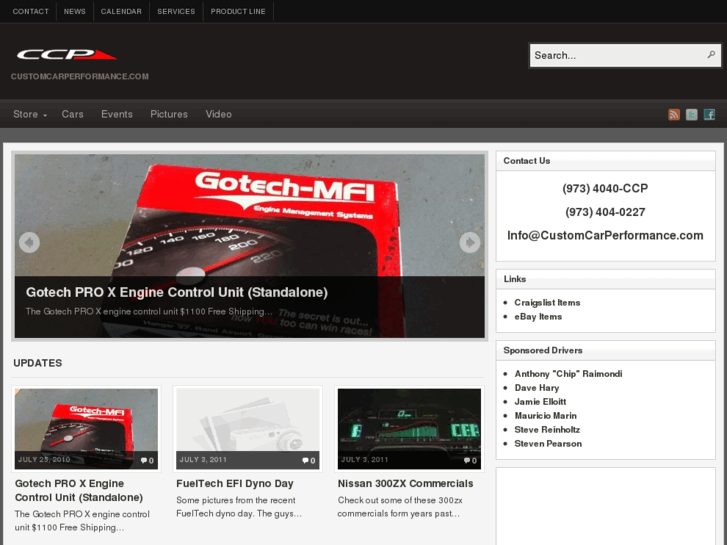
Task: Open Mauricio Marin driver link
Action: (x=545, y=416)
